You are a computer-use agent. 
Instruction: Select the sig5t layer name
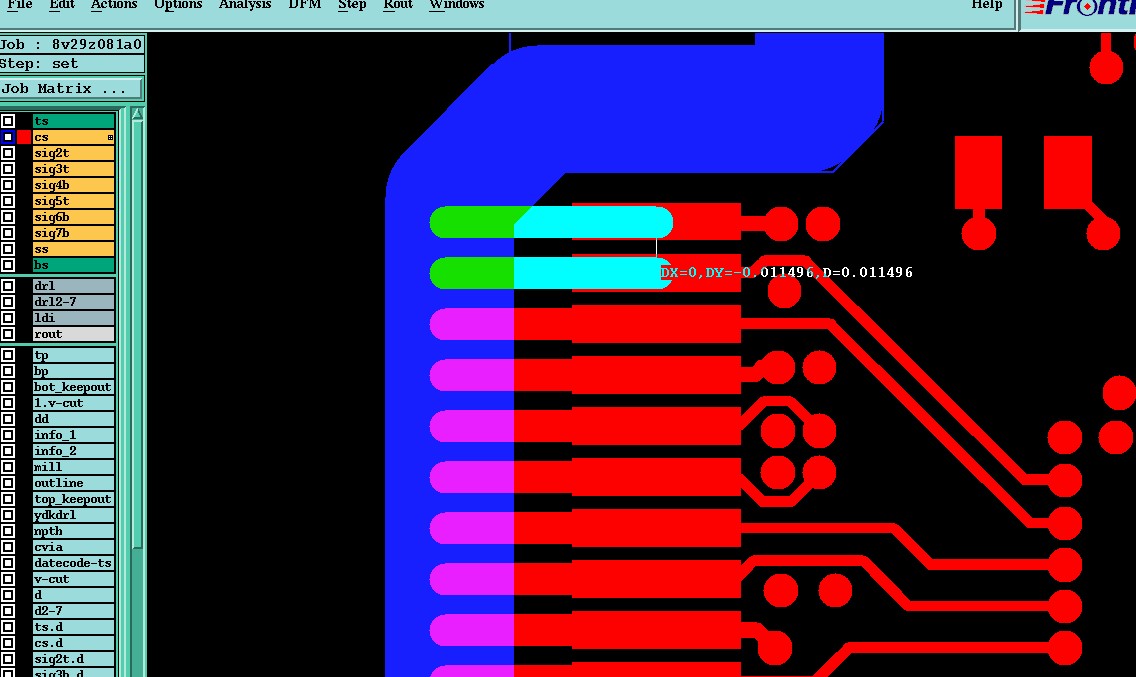point(74,201)
